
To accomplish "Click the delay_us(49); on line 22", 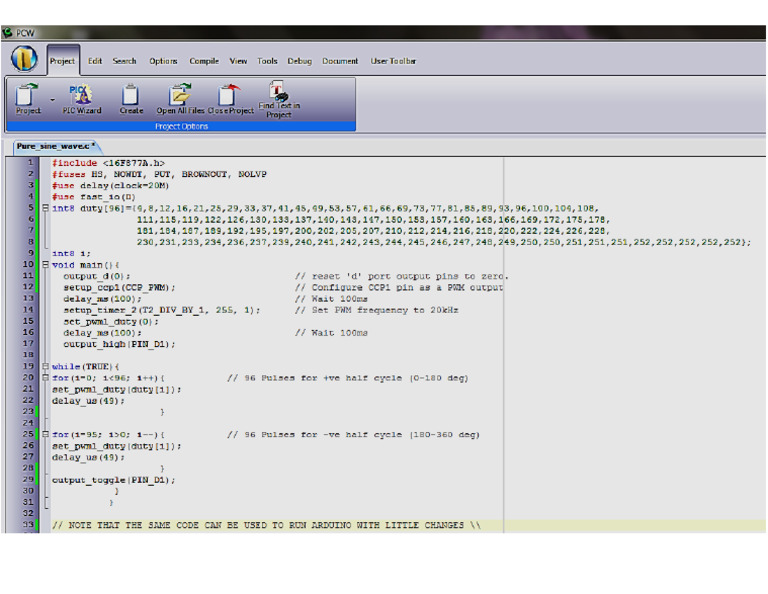I will pos(88,401).
